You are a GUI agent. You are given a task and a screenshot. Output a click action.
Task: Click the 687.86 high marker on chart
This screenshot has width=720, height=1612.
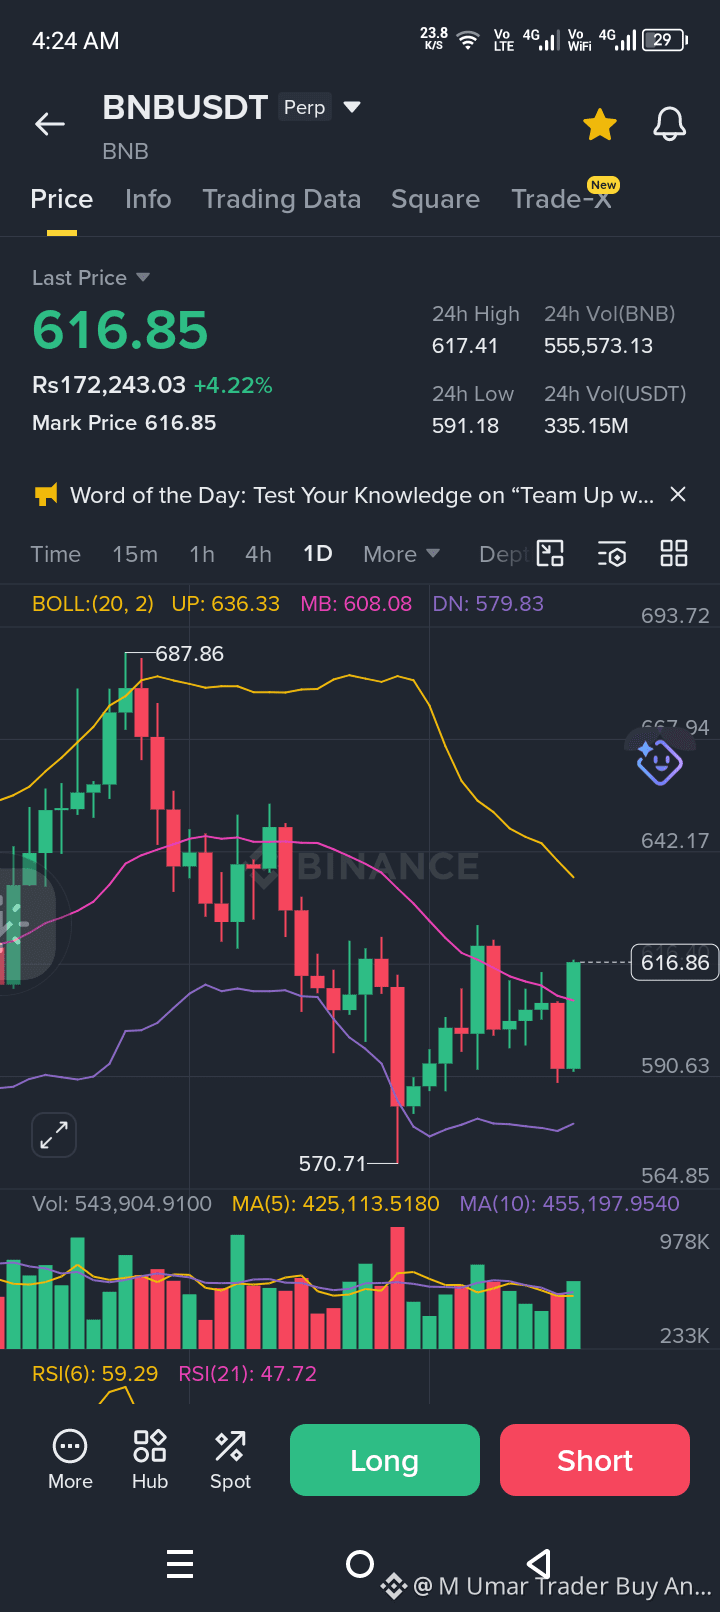point(189,654)
